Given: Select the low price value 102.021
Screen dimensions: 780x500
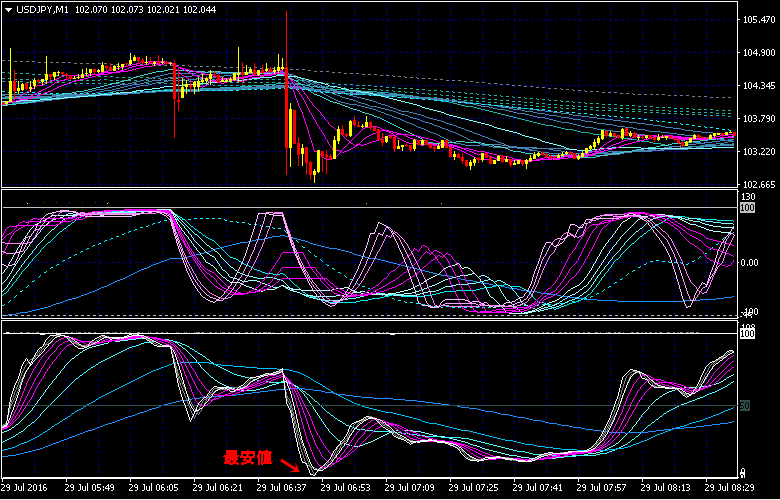Looking at the screenshot, I should pos(163,9).
